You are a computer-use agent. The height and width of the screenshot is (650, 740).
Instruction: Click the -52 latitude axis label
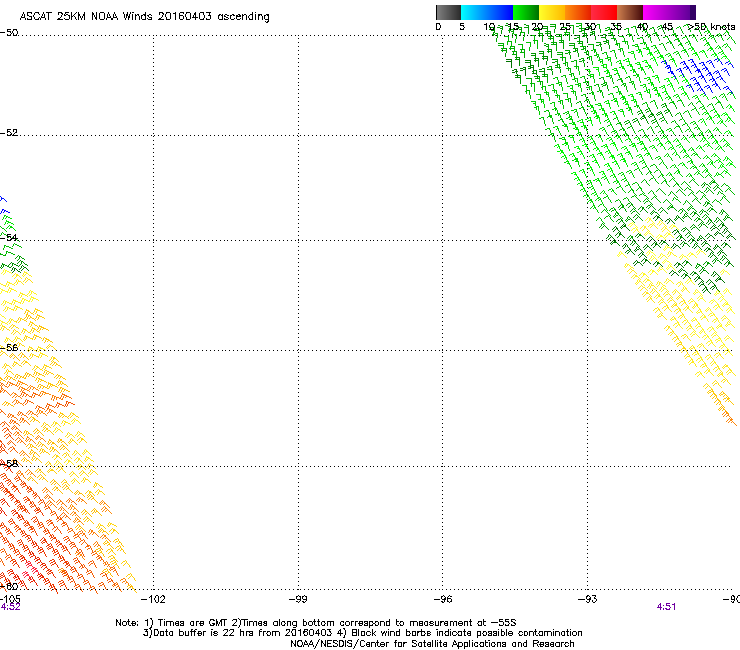[9, 133]
